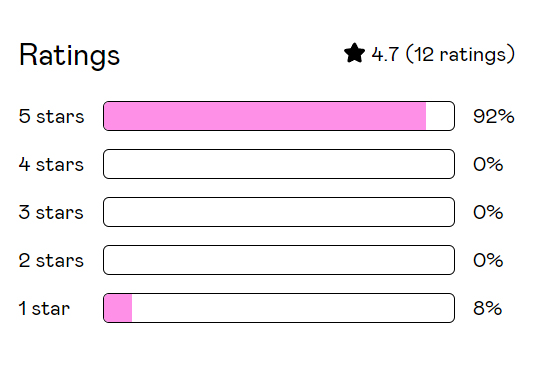
Task: Click the 5 stars pink progress bar
Action: (279, 116)
